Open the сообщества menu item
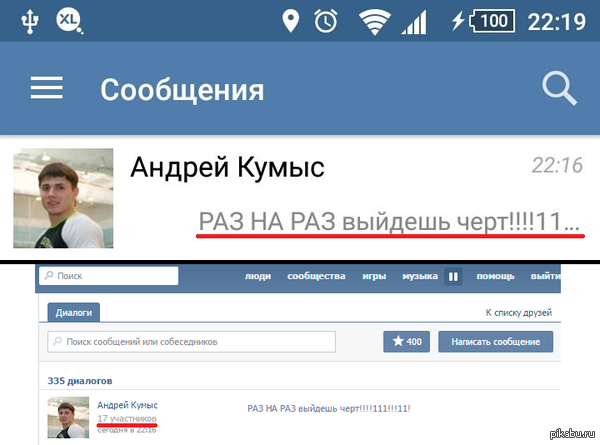 point(316,276)
